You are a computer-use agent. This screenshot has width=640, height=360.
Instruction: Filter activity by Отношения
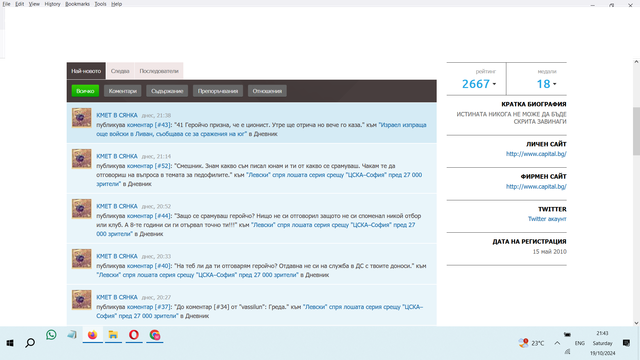click(267, 91)
